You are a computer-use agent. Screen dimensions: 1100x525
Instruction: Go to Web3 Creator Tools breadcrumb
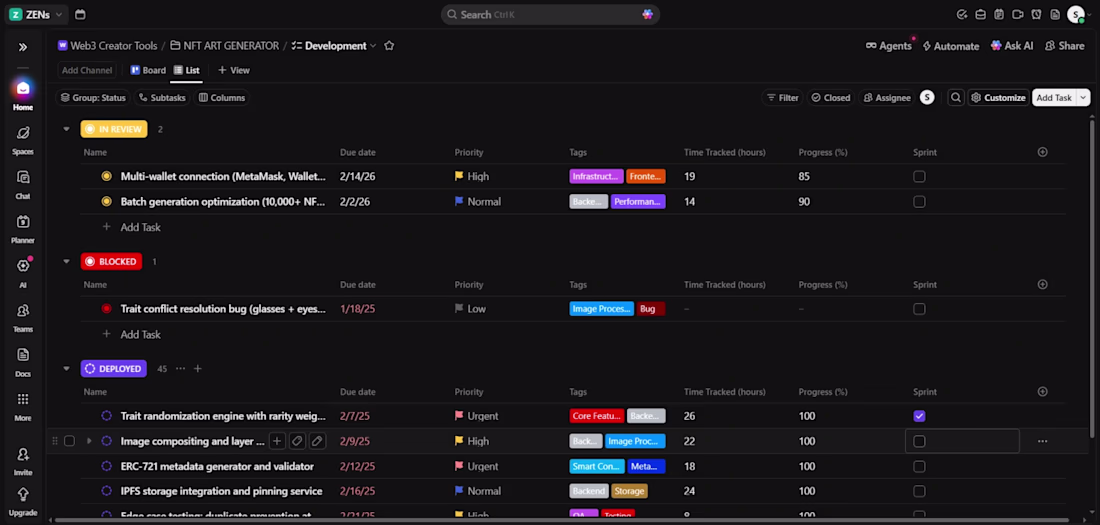click(107, 46)
